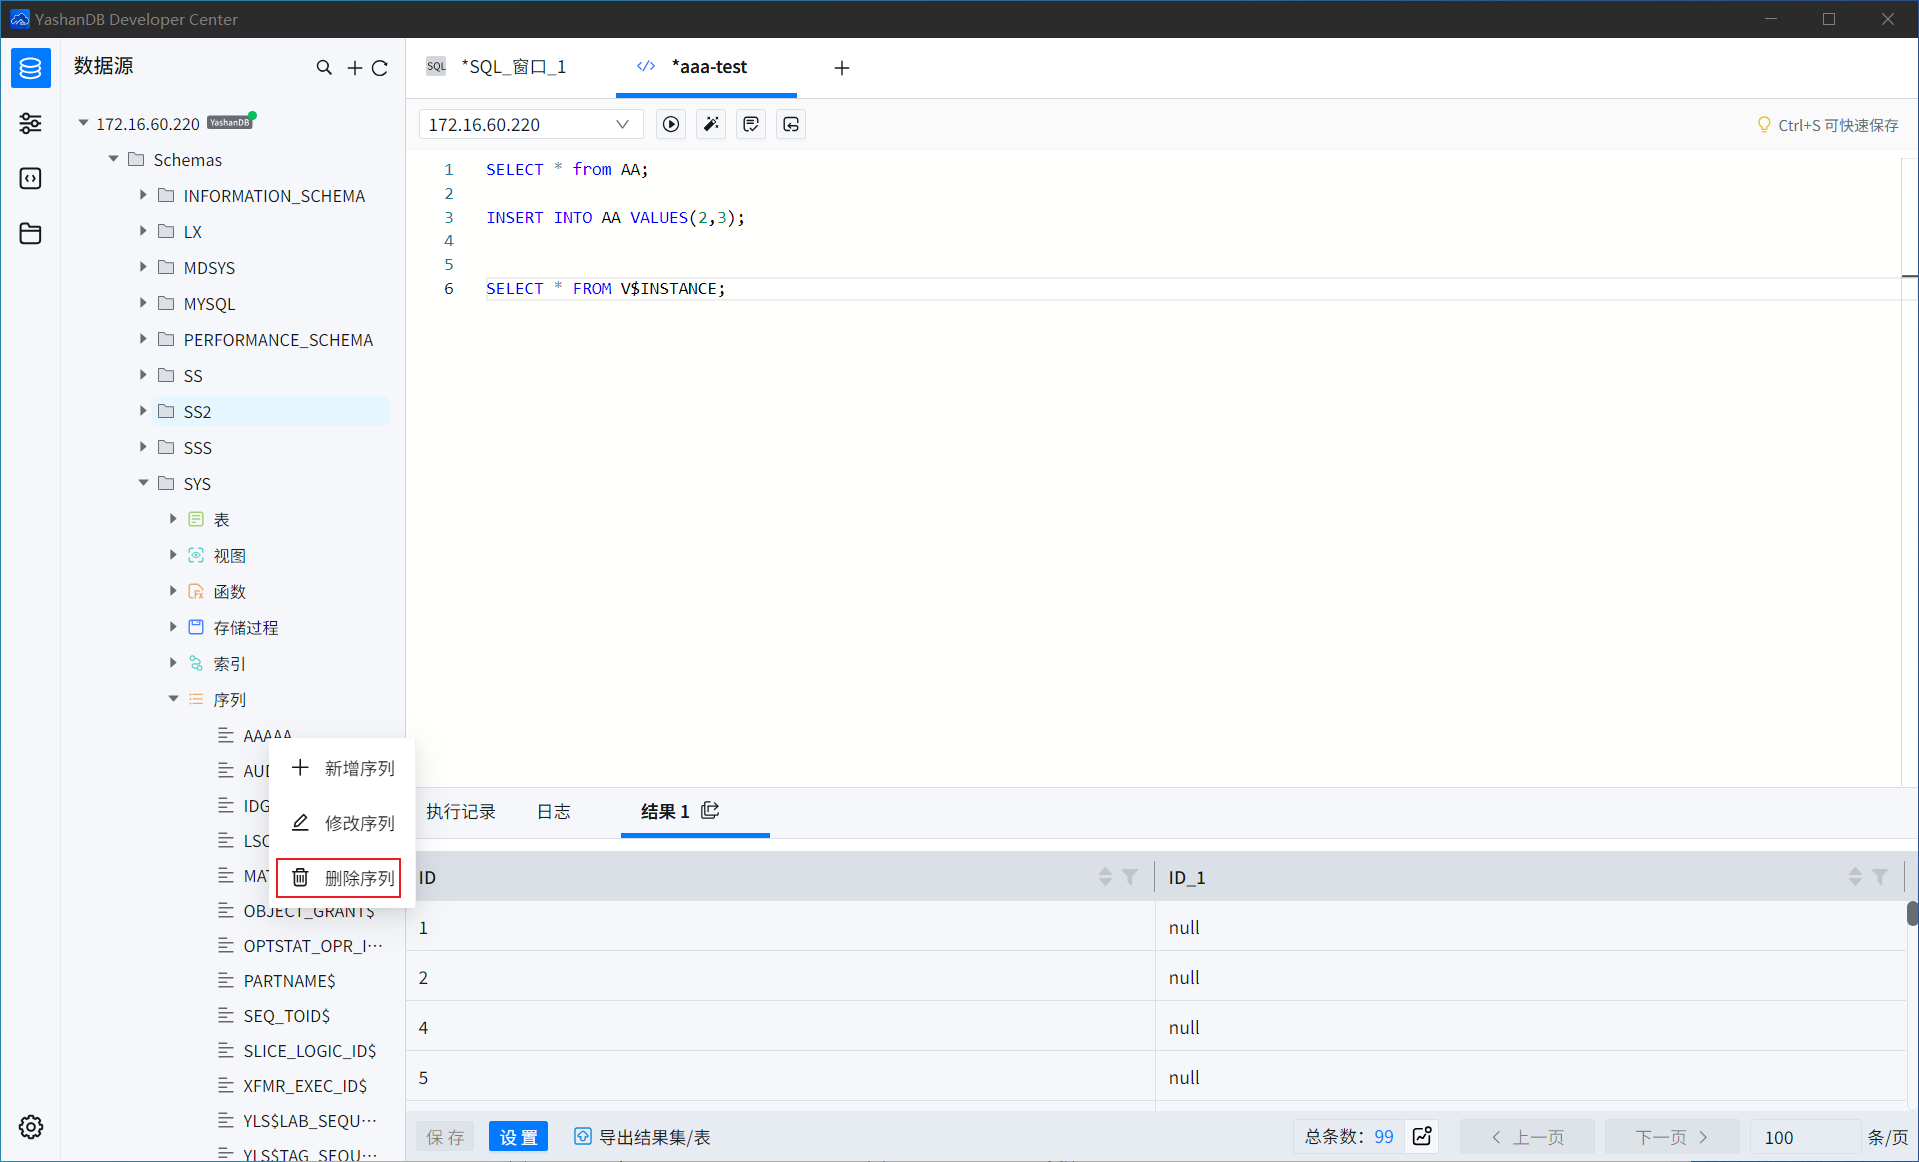Run the SQL script with the play icon
Screen dimensions: 1919x1162
[x=671, y=124]
